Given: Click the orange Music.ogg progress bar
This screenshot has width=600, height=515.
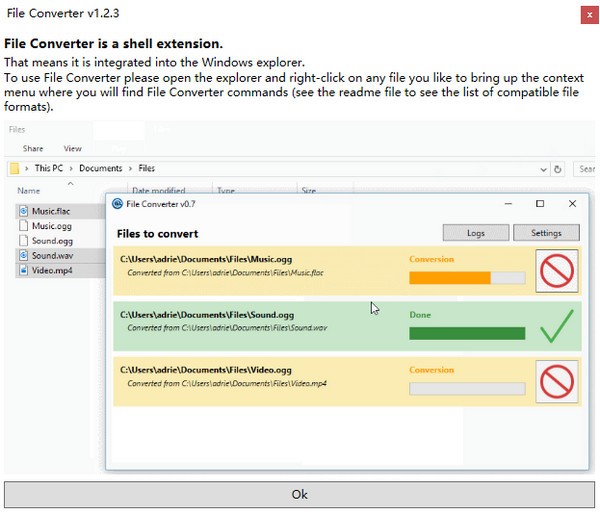Looking at the screenshot, I should click(x=467, y=278).
